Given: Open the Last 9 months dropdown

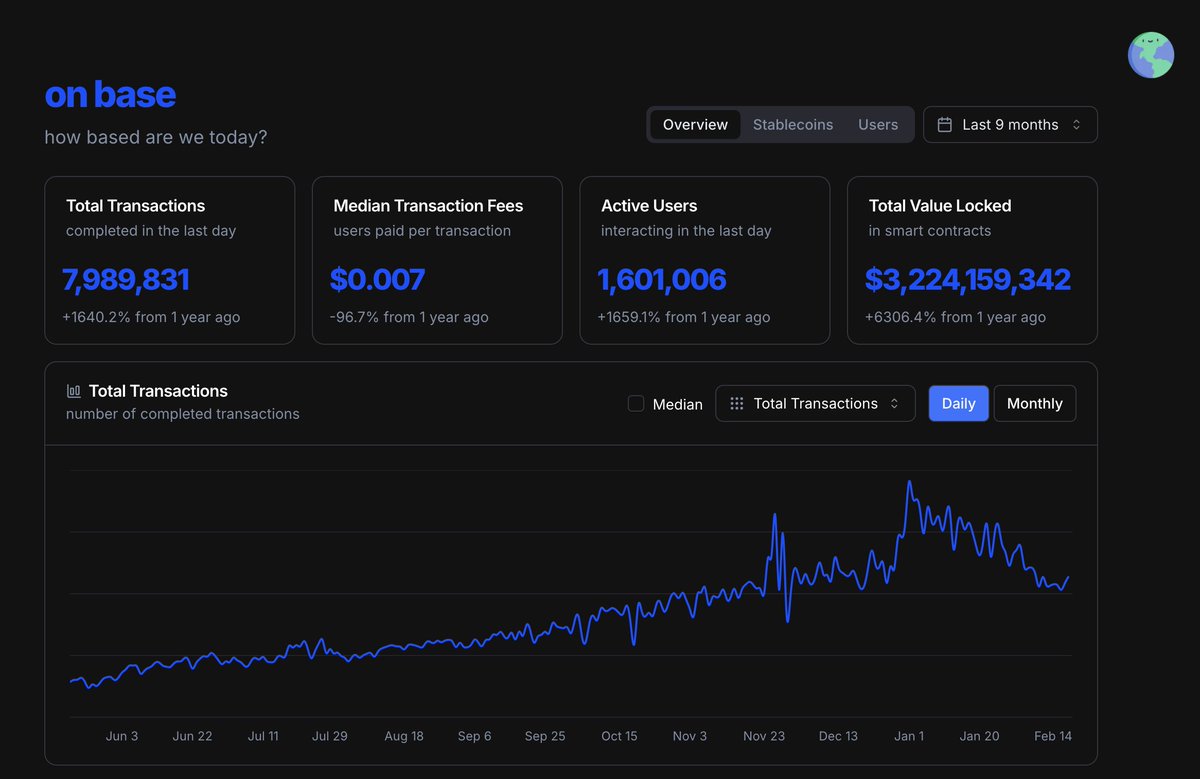Looking at the screenshot, I should (x=1010, y=125).
